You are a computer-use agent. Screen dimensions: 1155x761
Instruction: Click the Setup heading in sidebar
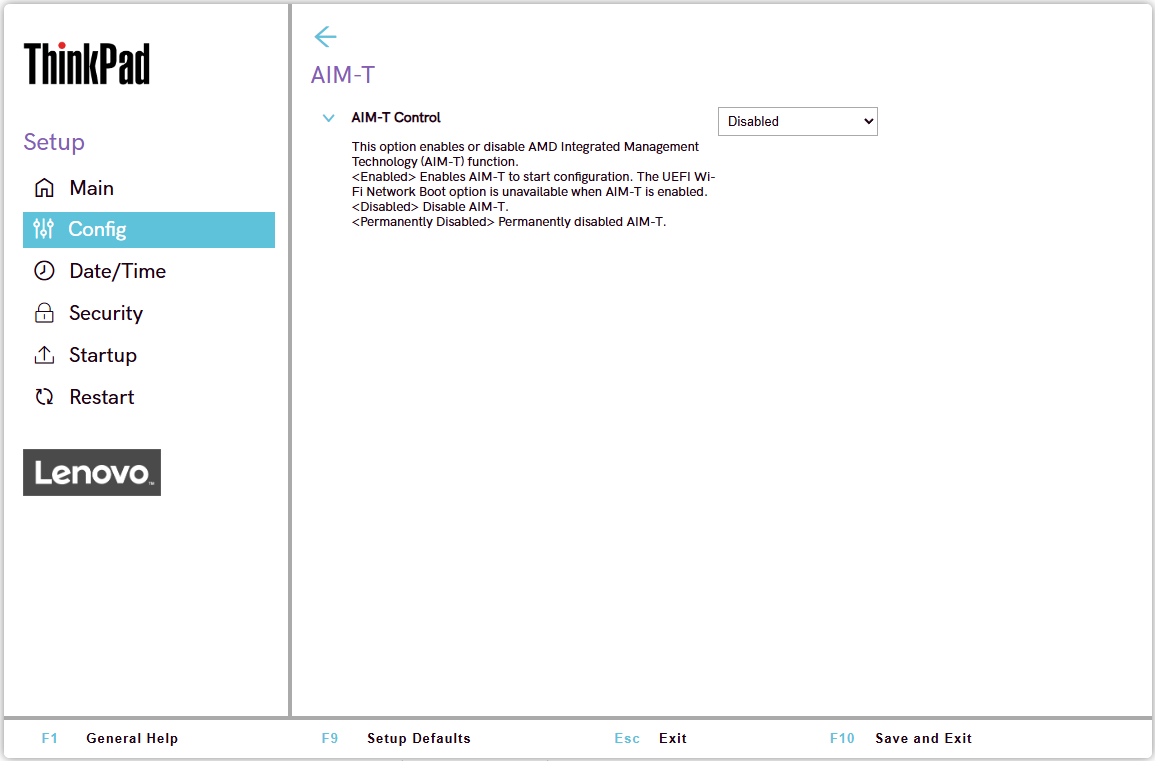[54, 141]
